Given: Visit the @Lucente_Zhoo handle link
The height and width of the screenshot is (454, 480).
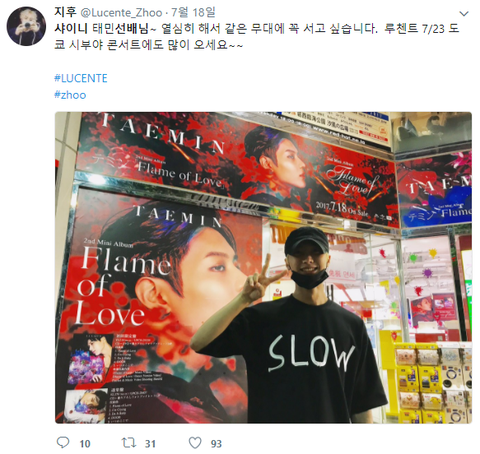Looking at the screenshot, I should click(x=122, y=13).
